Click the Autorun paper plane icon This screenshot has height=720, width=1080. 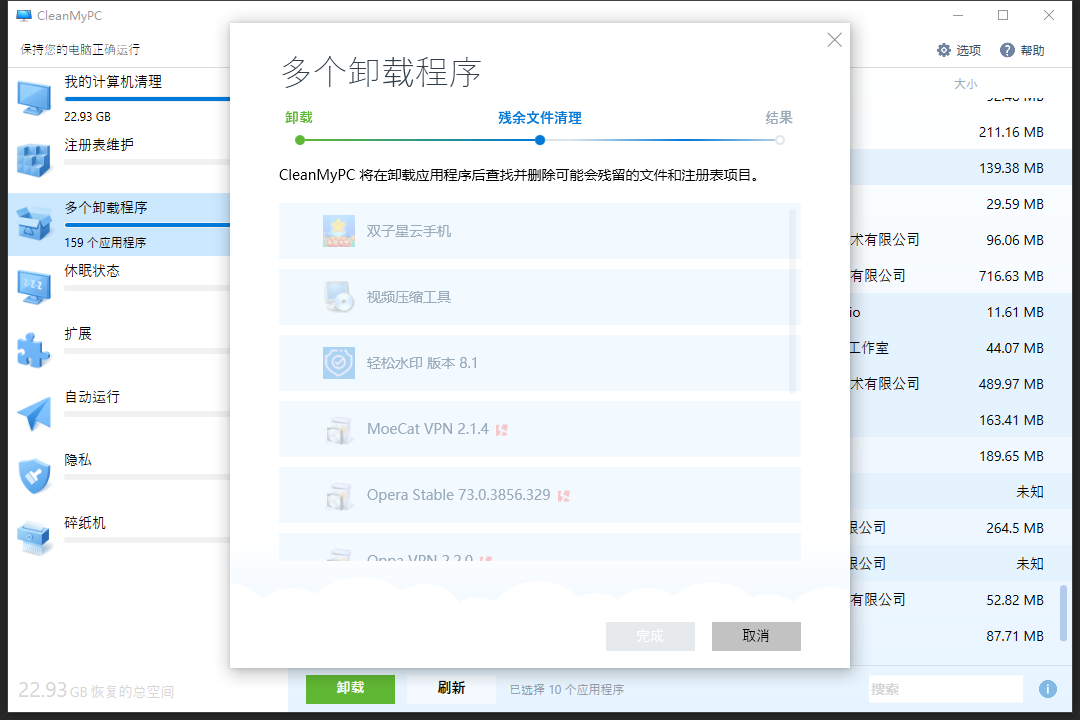click(34, 413)
